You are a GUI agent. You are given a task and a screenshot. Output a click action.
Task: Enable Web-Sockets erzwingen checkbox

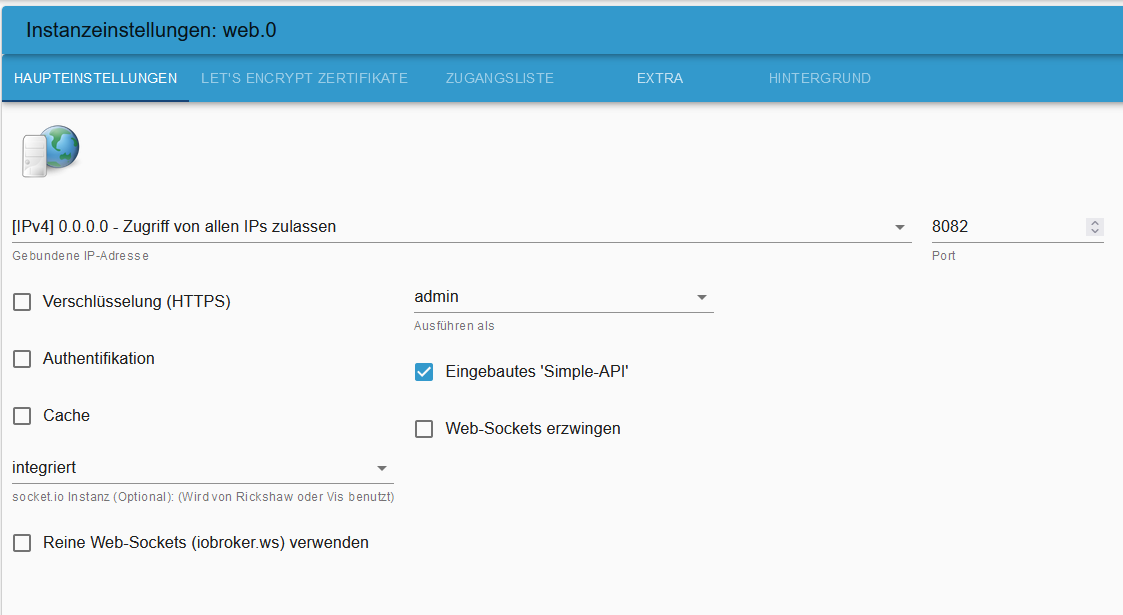point(424,429)
